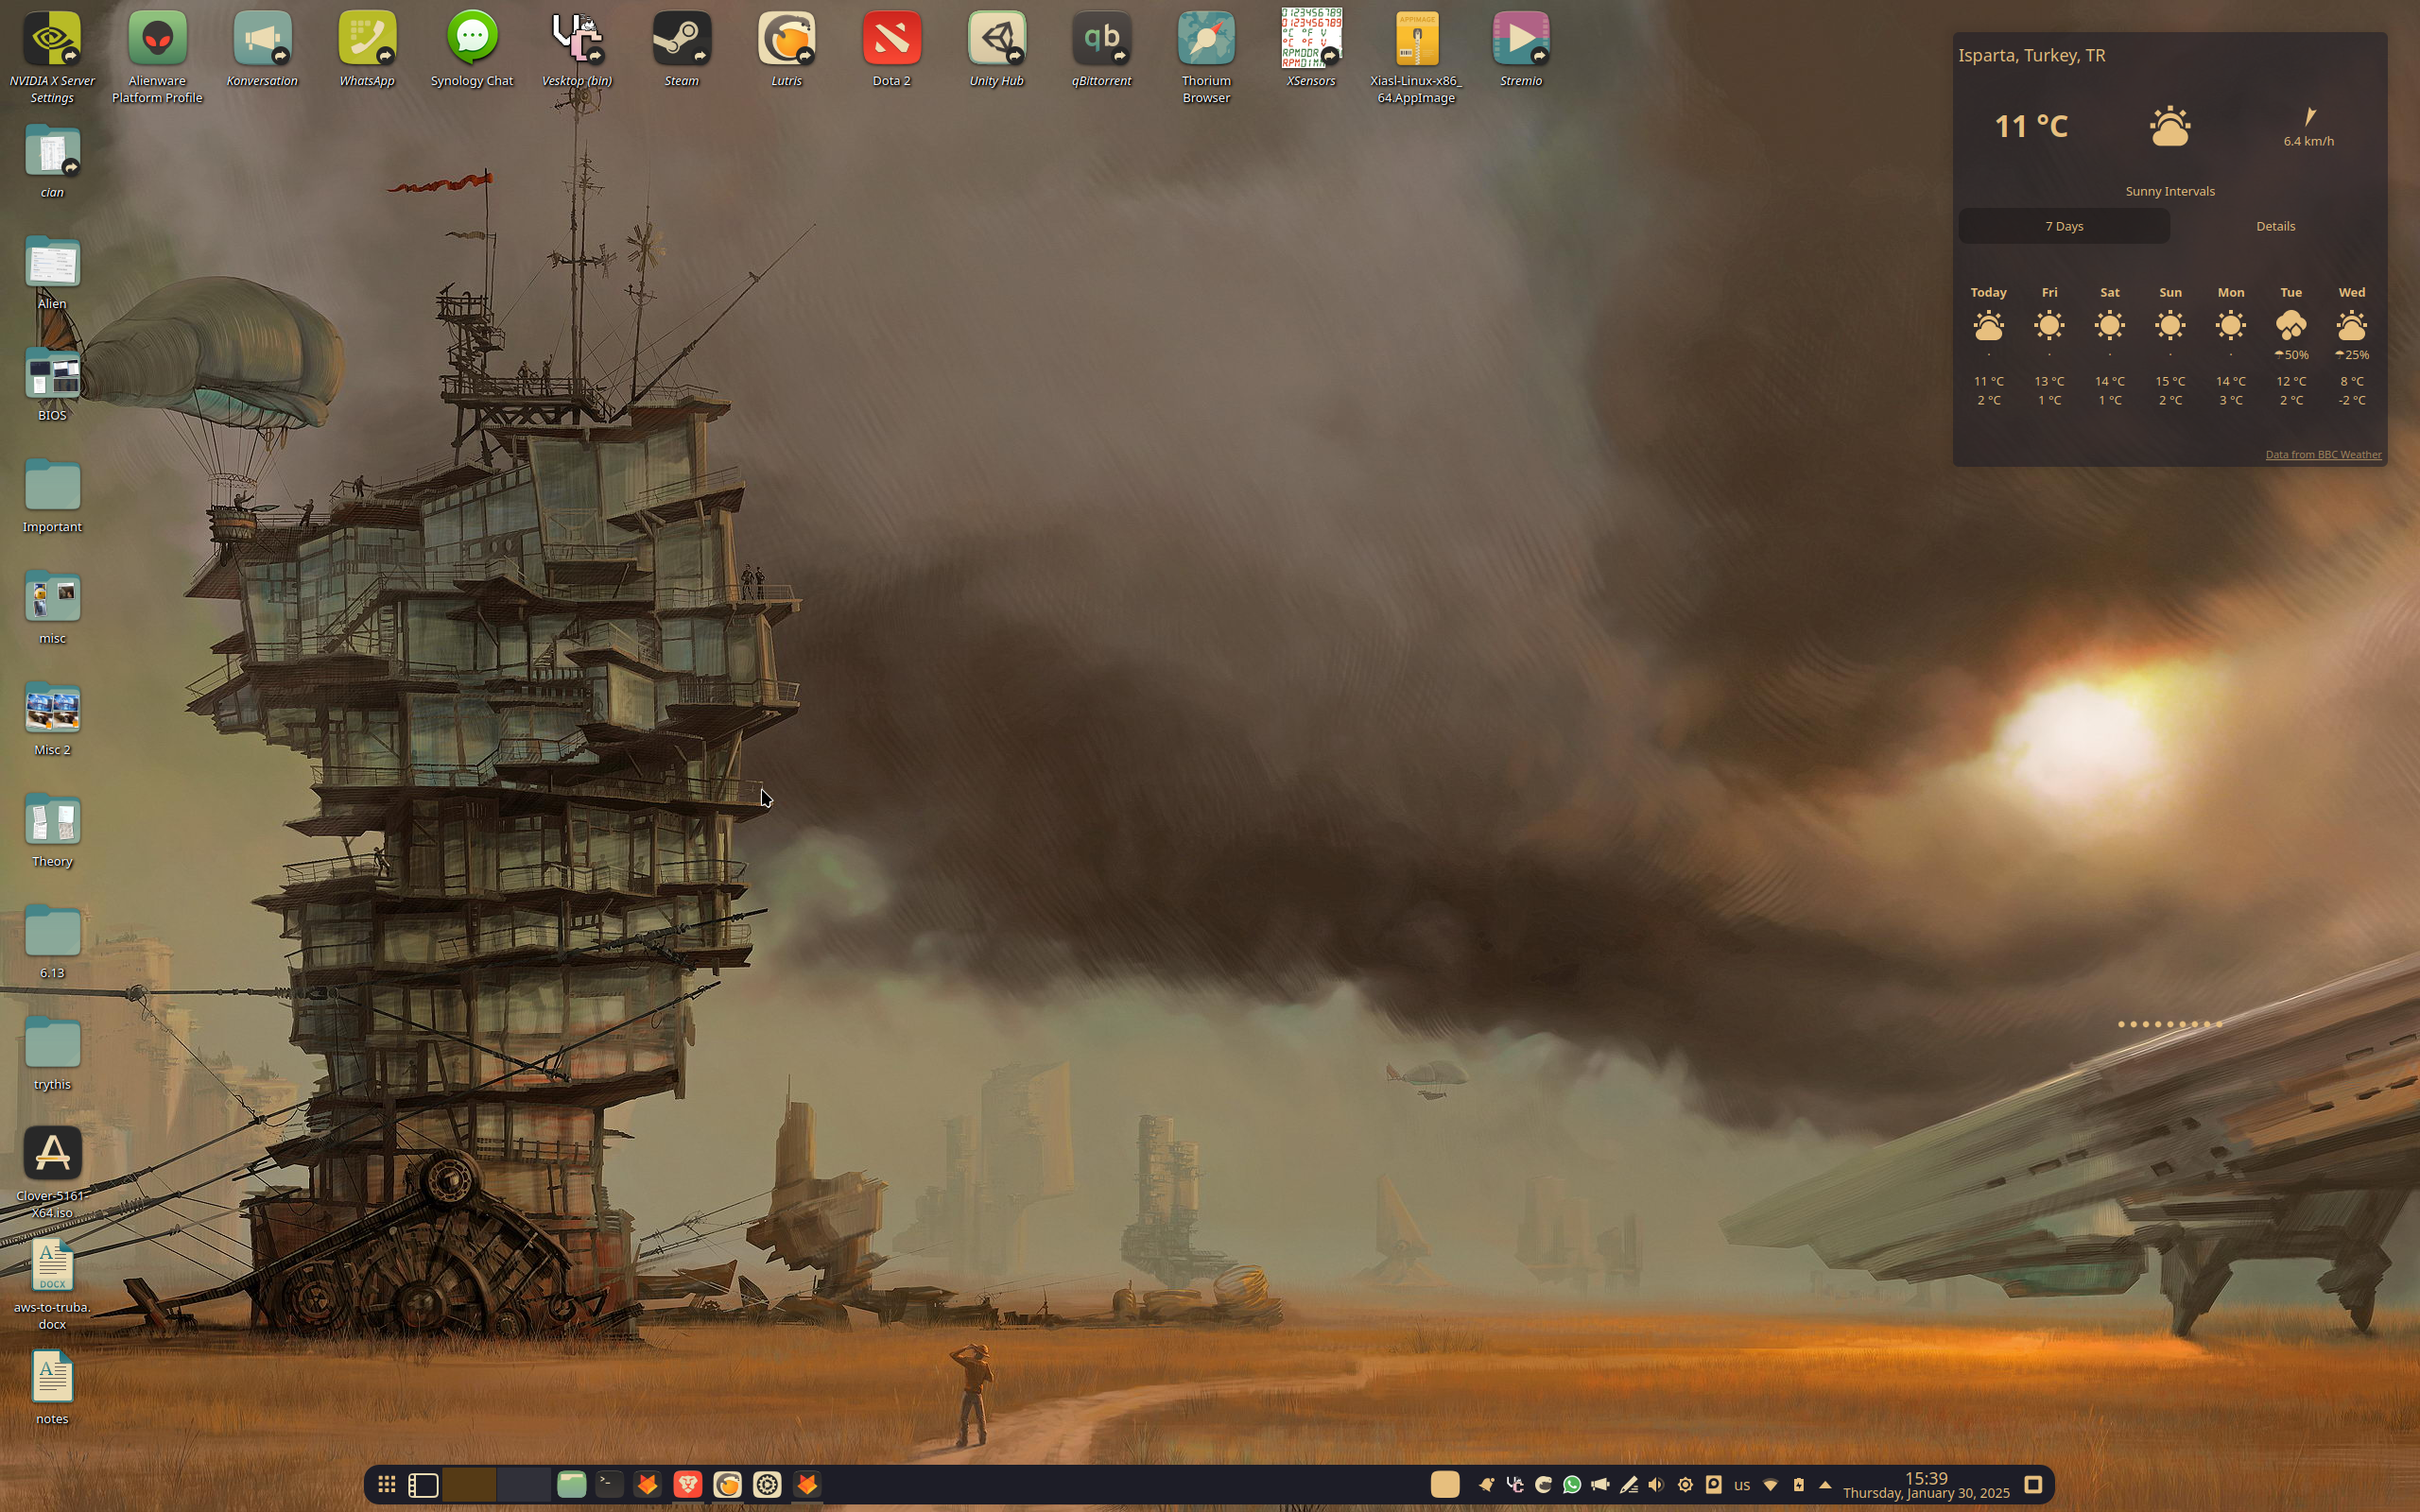This screenshot has height=1512, width=2420.
Task: Switch to second virtual desktop in pager
Action: (x=523, y=1485)
